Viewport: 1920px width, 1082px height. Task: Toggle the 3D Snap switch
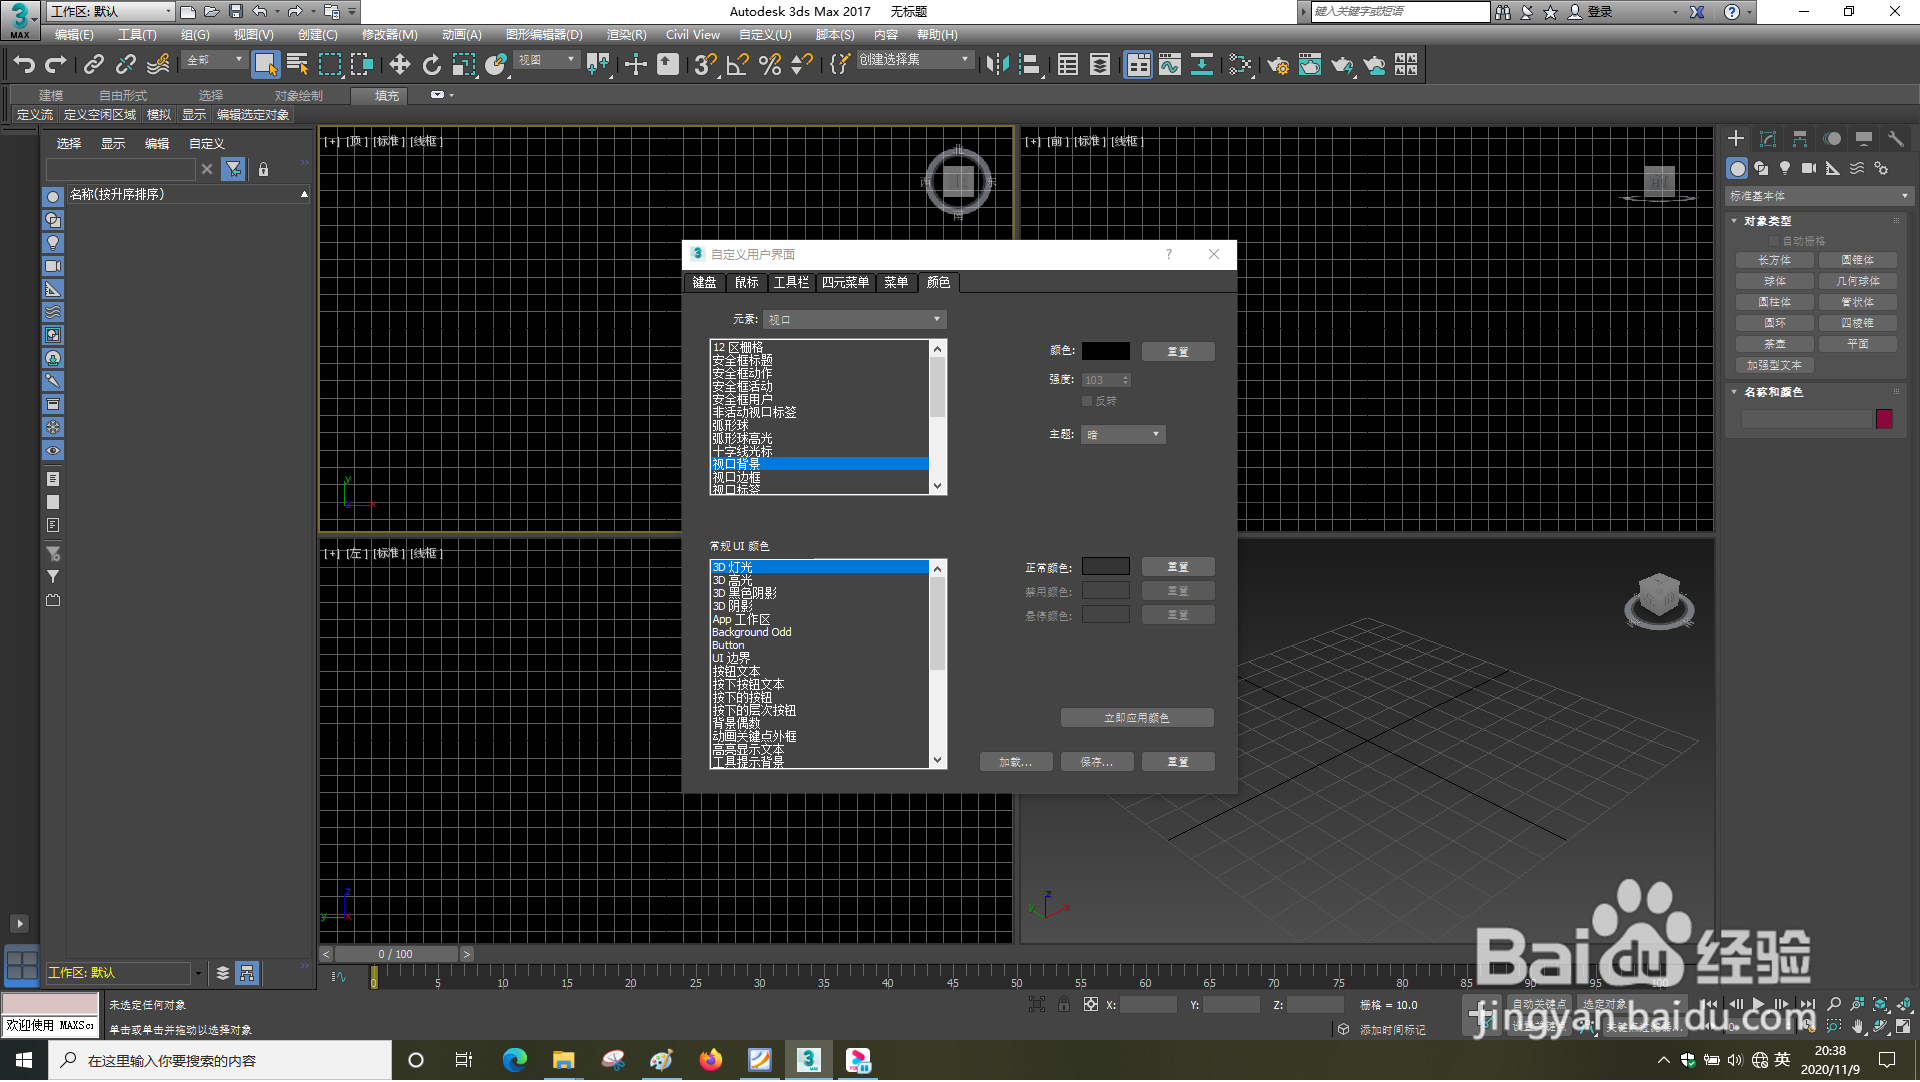pos(703,64)
